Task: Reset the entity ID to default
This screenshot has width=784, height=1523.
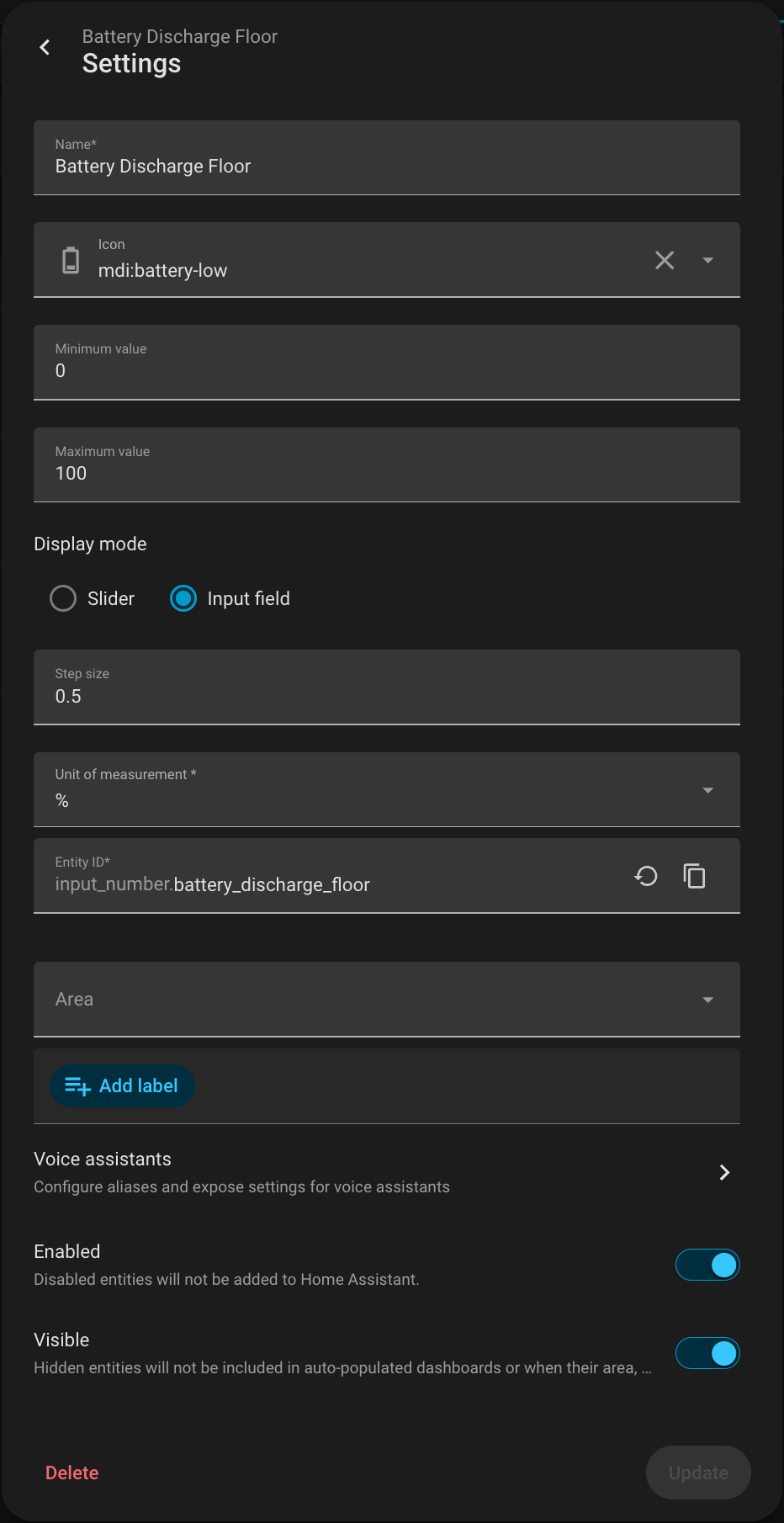Action: coord(646,876)
